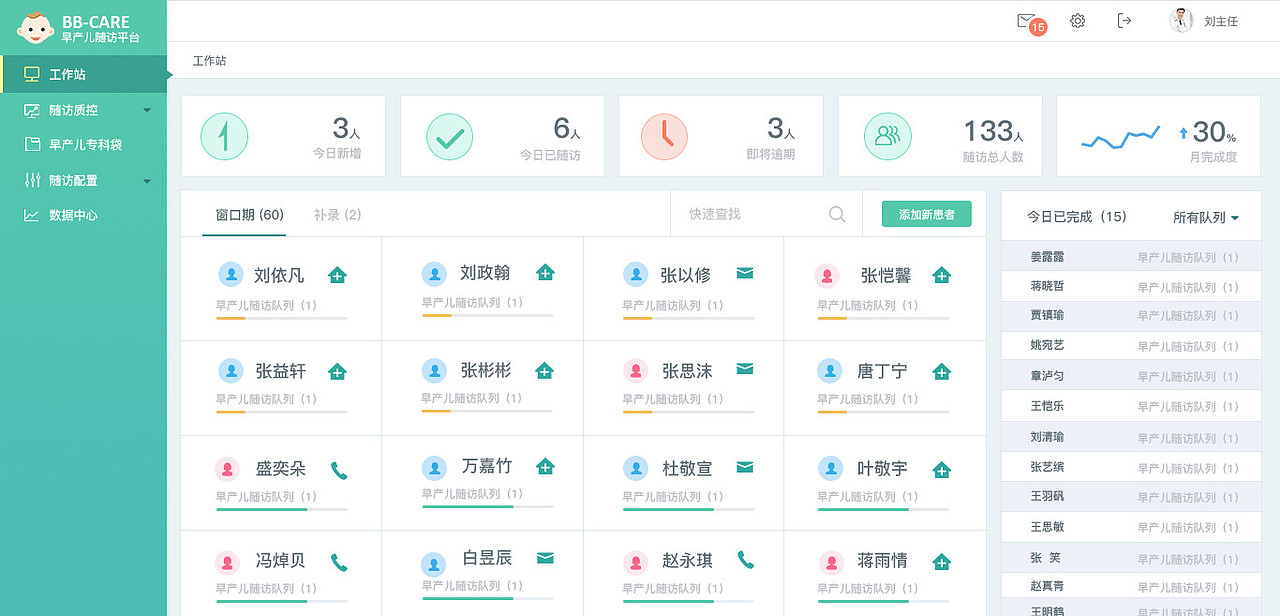Click the settings gear icon
Viewport: 1280px width, 616px height.
point(1077,20)
